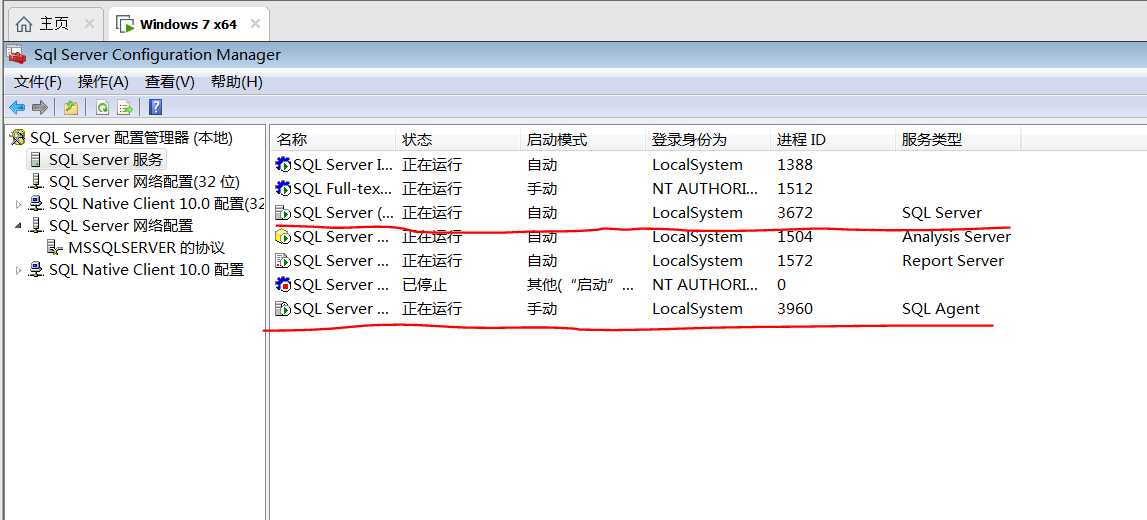Viewport: 1147px width, 520px height.
Task: Click the gray Forward arrow toolbar icon
Action: click(x=40, y=108)
